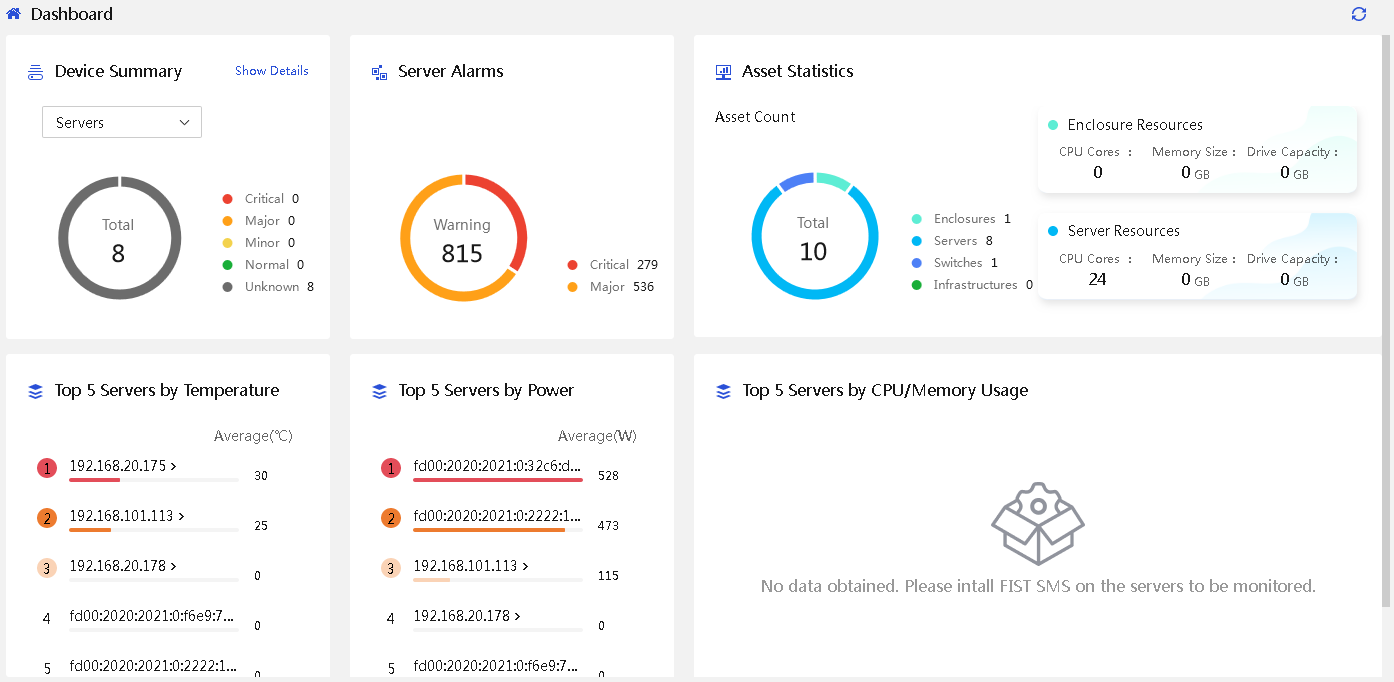The image size is (1394, 682).
Task: Click the Top 5 Servers by Power icon
Action: click(x=379, y=391)
